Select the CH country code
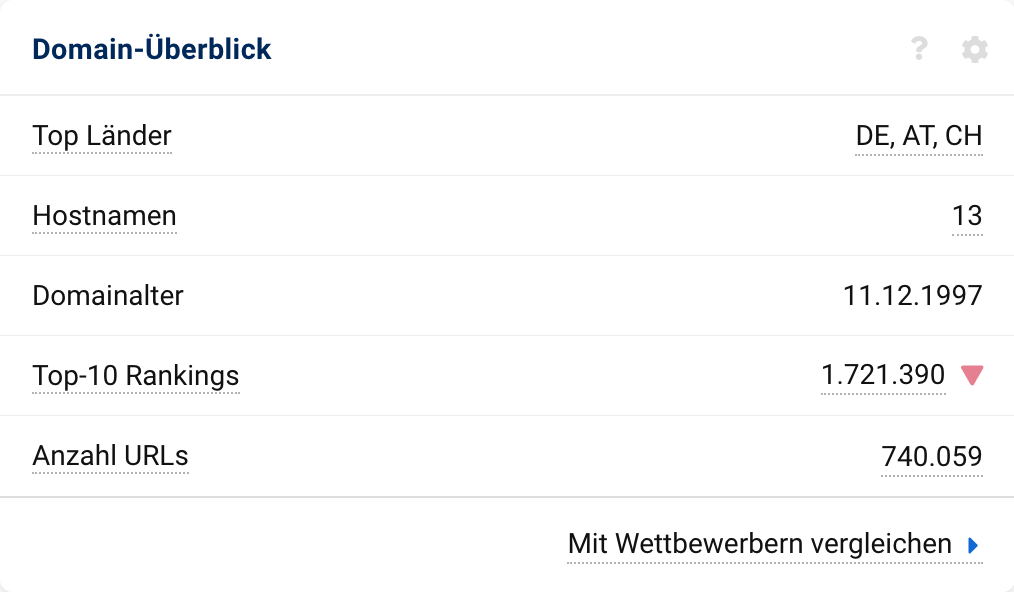The image size is (1014, 592). (x=964, y=136)
